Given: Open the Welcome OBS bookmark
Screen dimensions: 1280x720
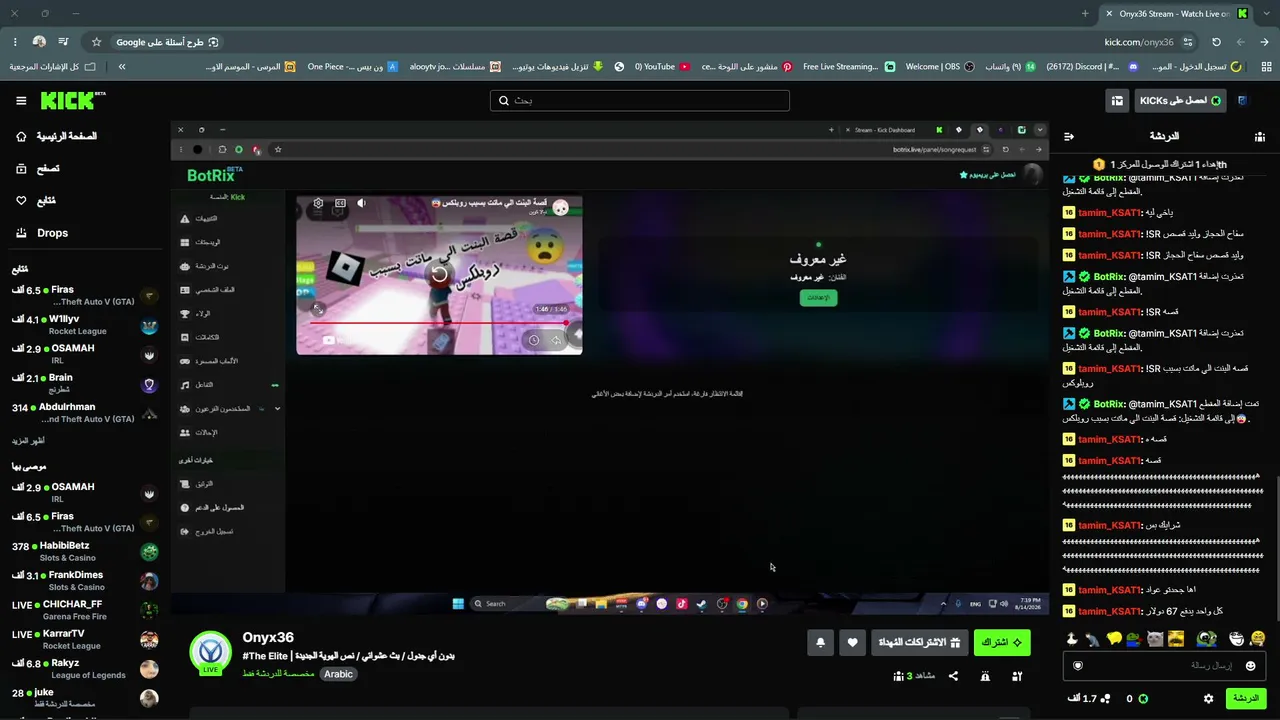Looking at the screenshot, I should 940,67.
